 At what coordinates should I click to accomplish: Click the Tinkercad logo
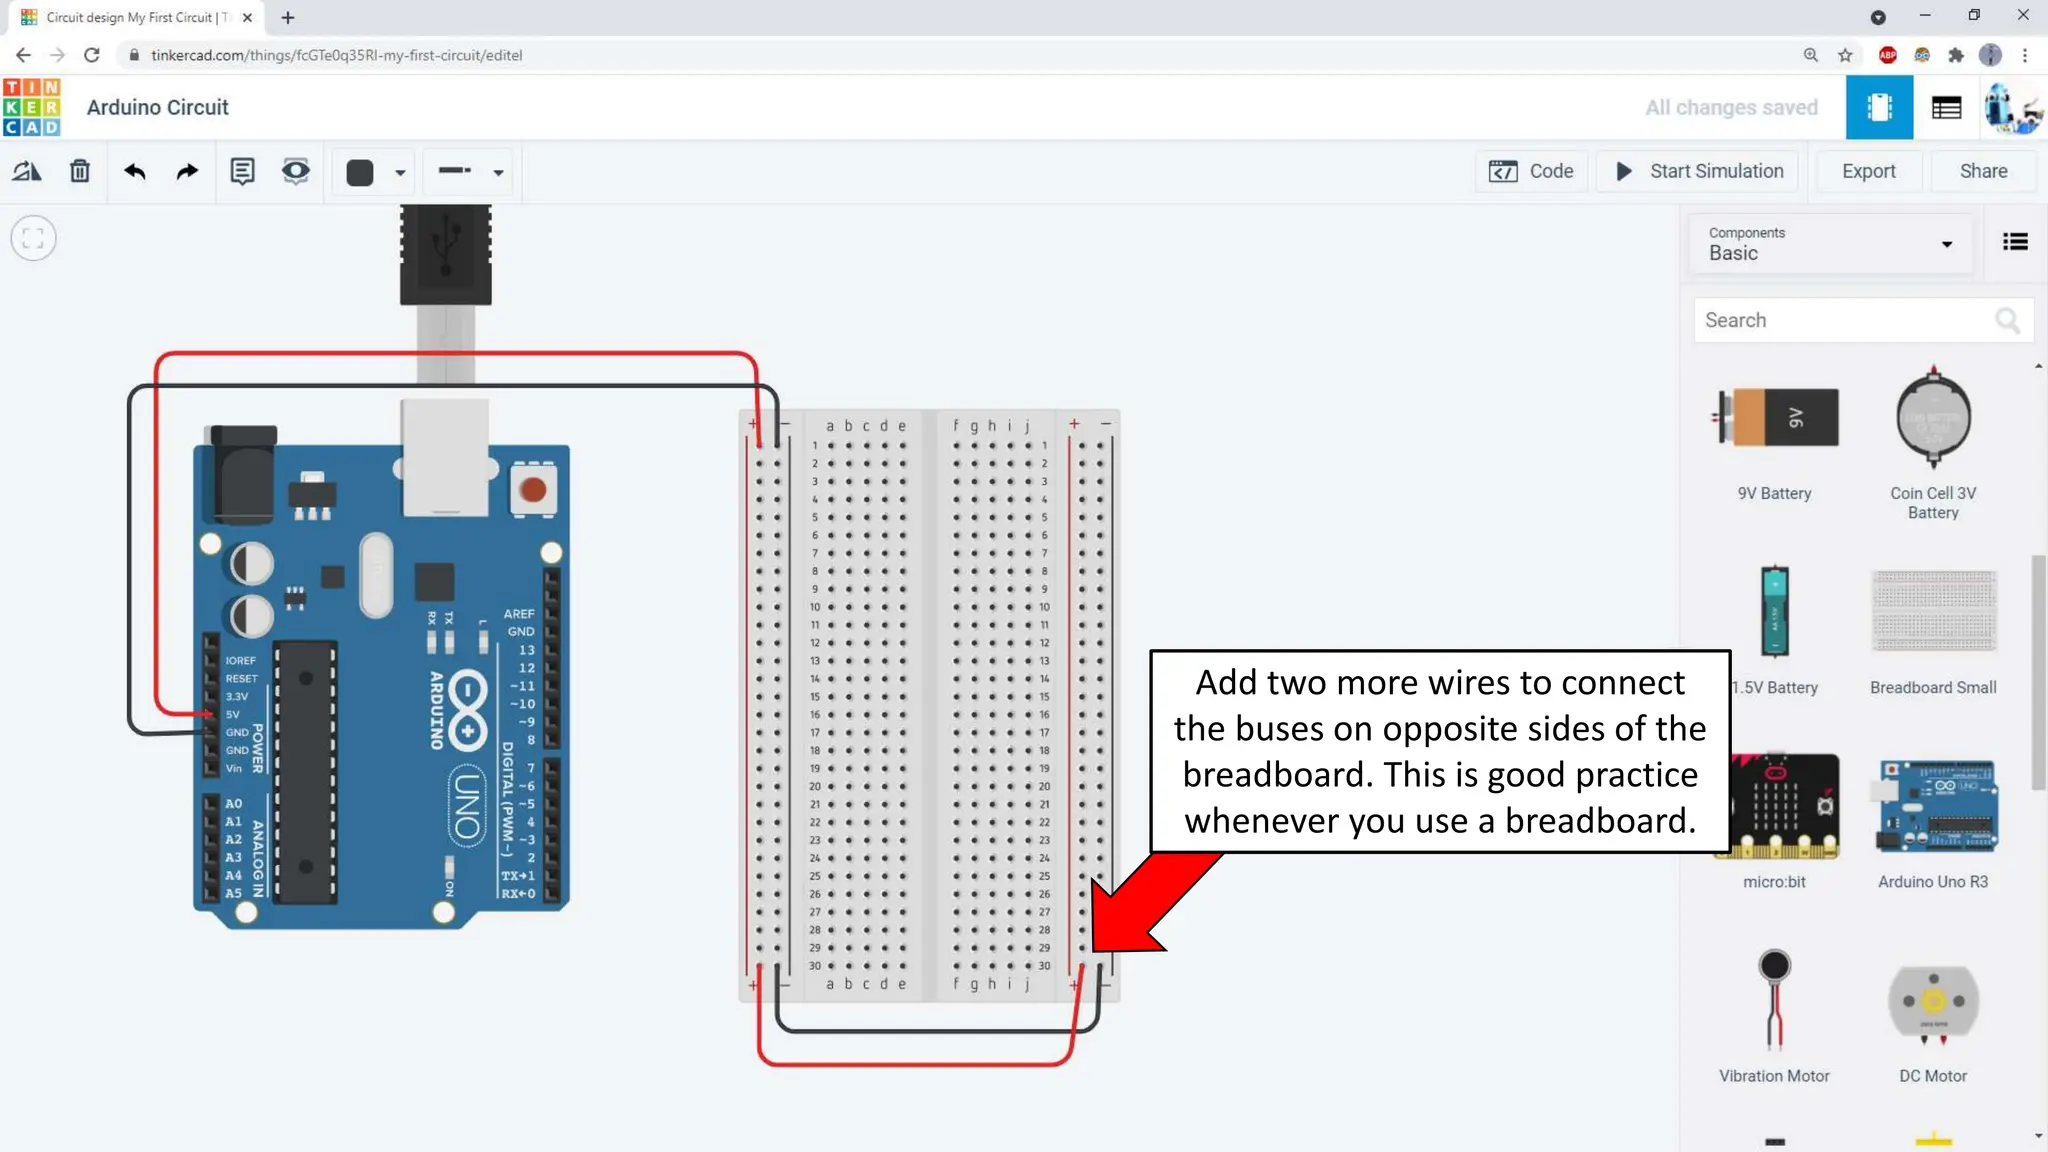coord(31,107)
